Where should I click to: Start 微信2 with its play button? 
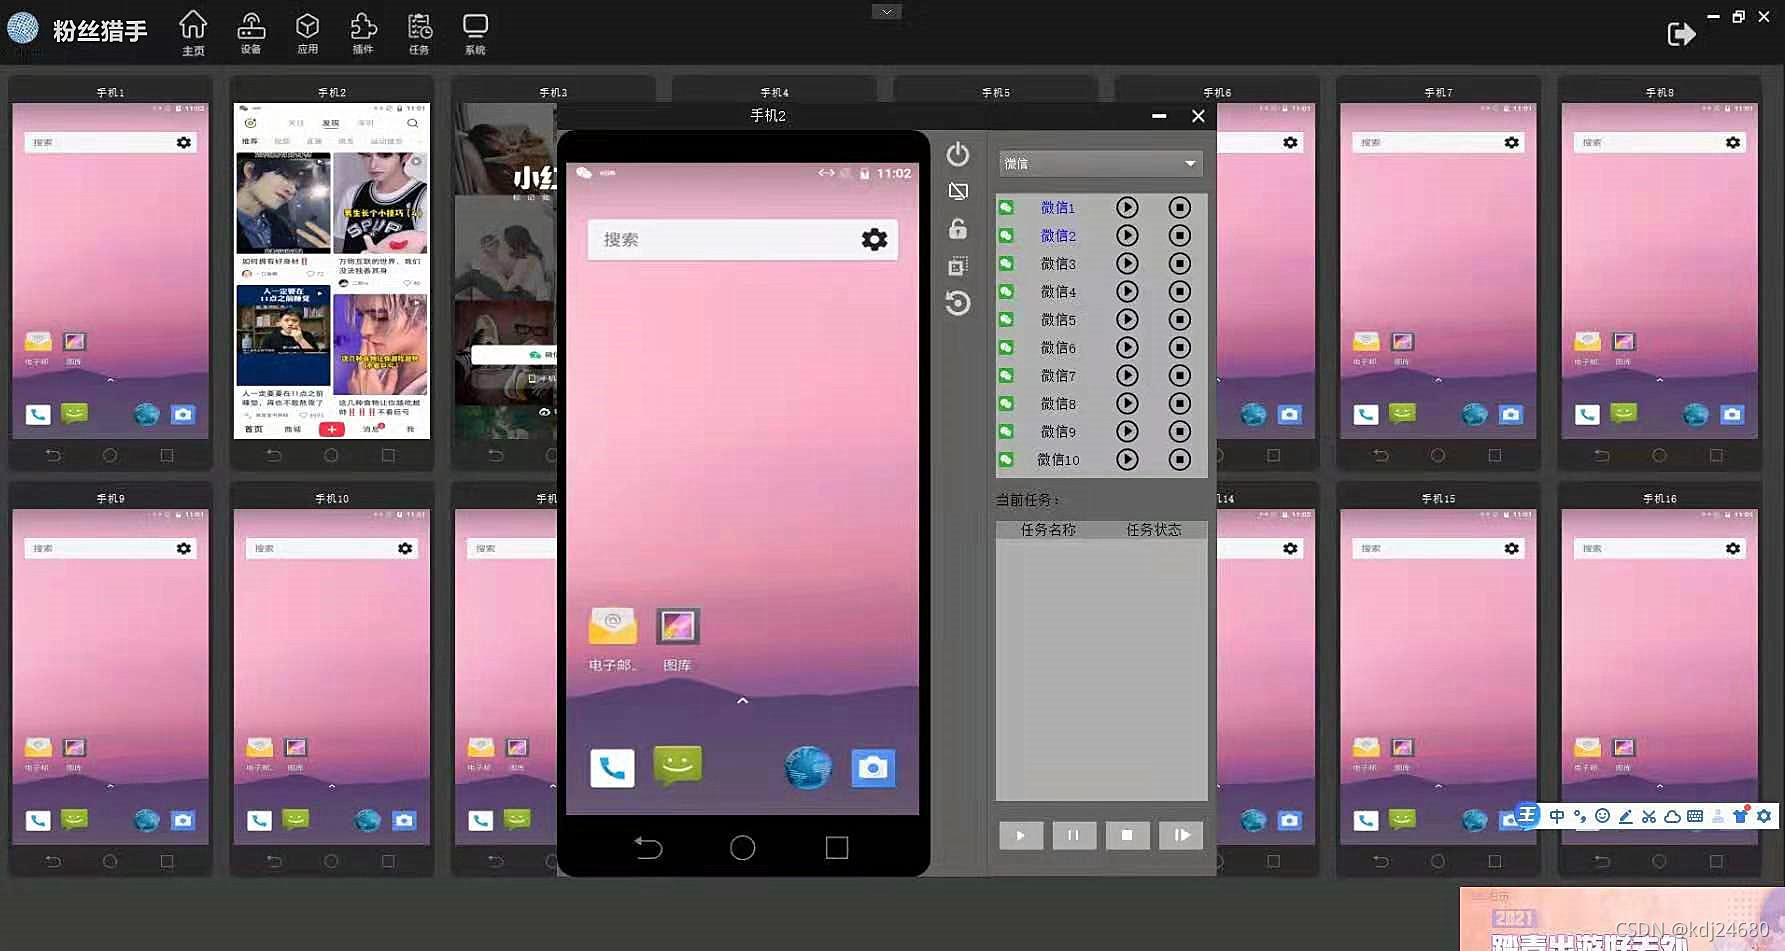1127,235
